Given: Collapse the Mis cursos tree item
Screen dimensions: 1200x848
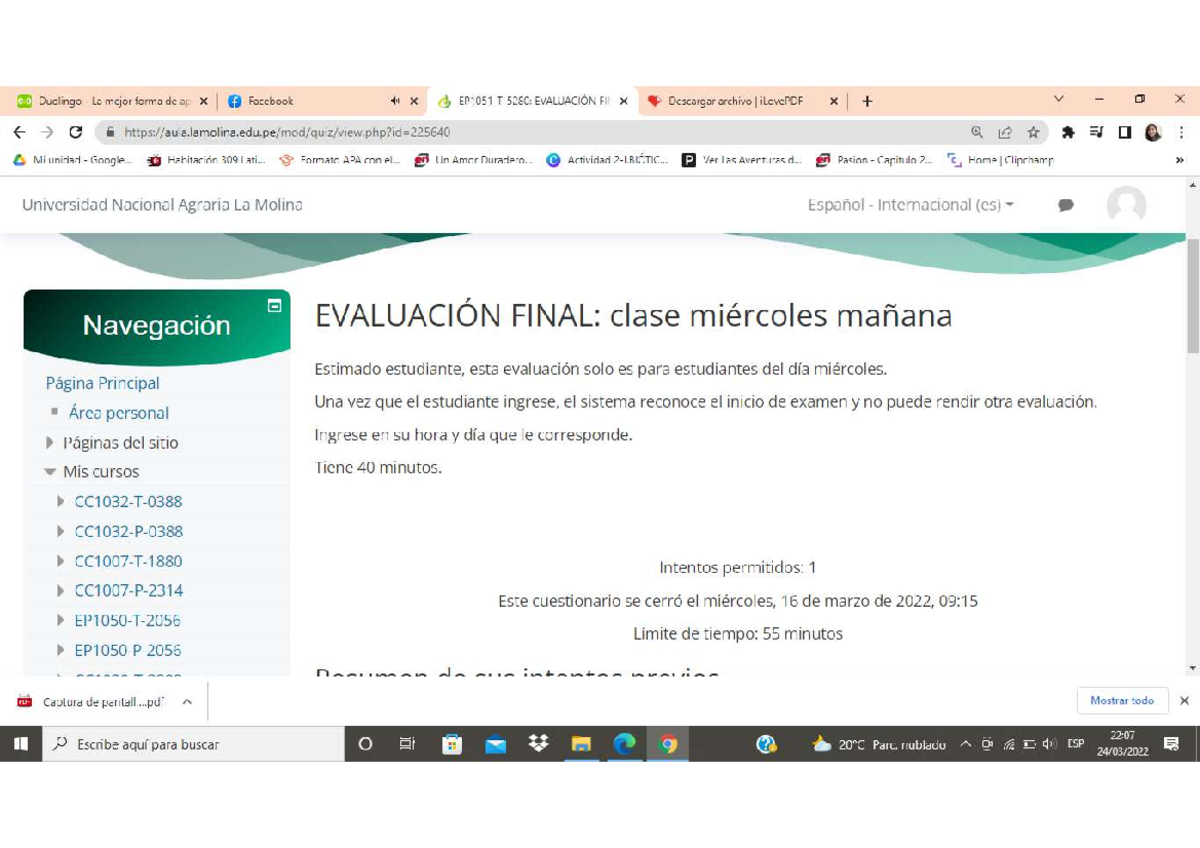Looking at the screenshot, I should [49, 471].
